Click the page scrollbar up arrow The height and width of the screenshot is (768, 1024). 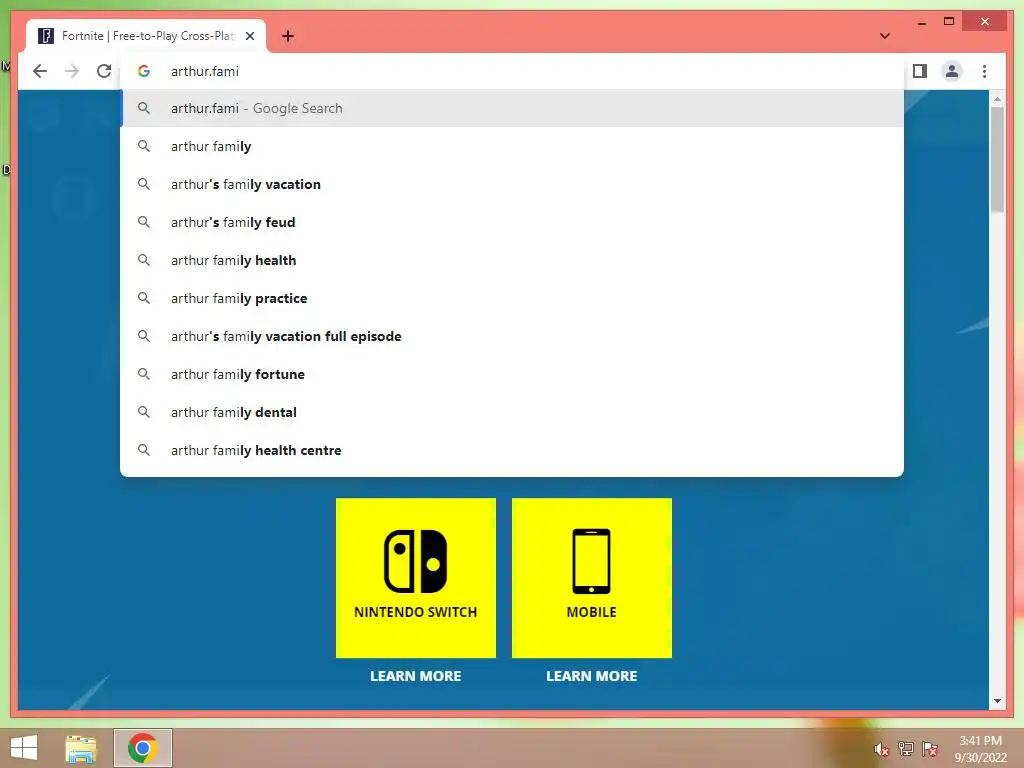pyautogui.click(x=997, y=99)
